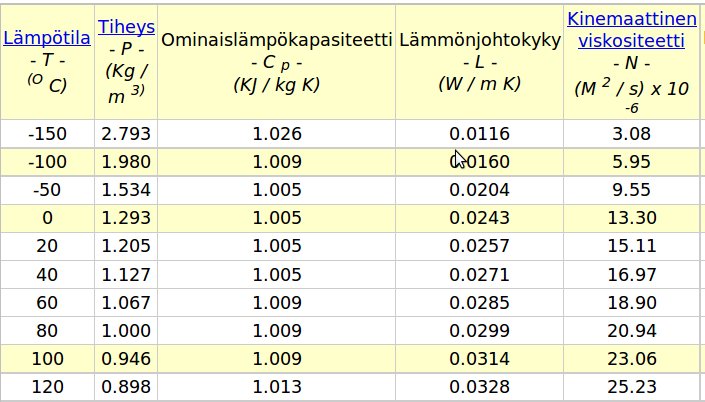Select the temperature cell -150

pos(47,133)
